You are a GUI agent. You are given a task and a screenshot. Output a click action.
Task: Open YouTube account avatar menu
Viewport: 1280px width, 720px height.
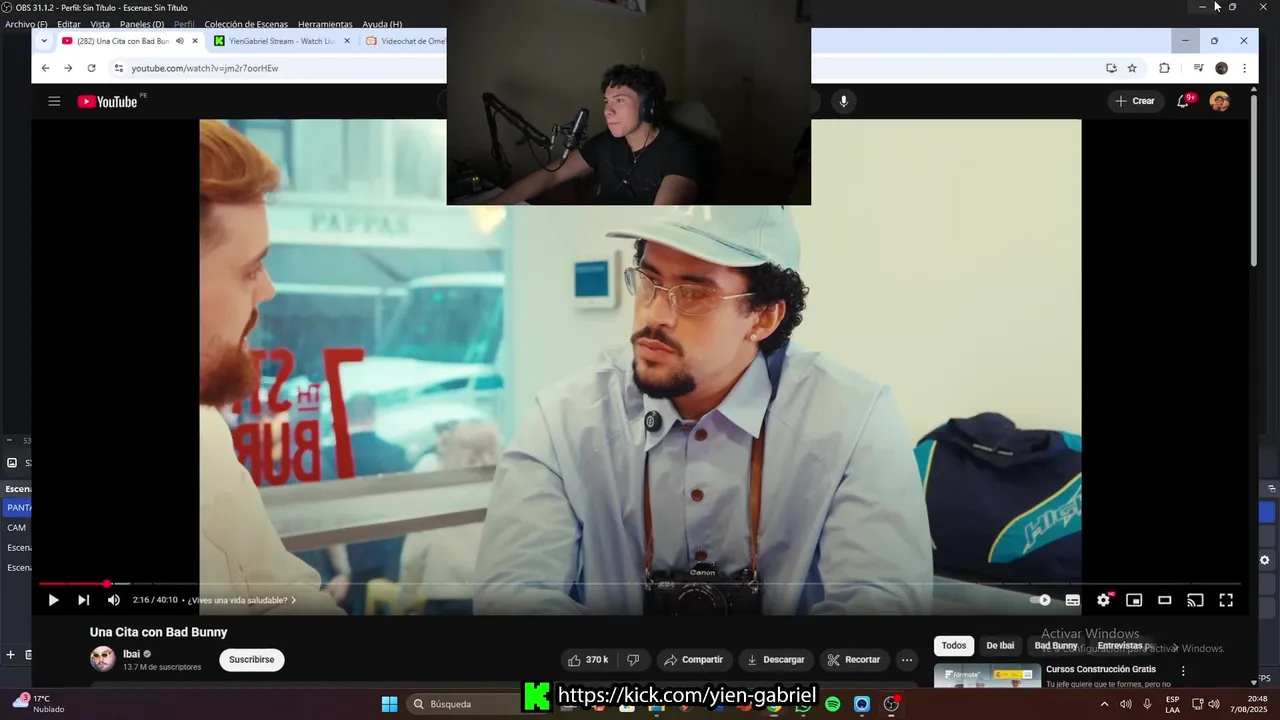1219,101
